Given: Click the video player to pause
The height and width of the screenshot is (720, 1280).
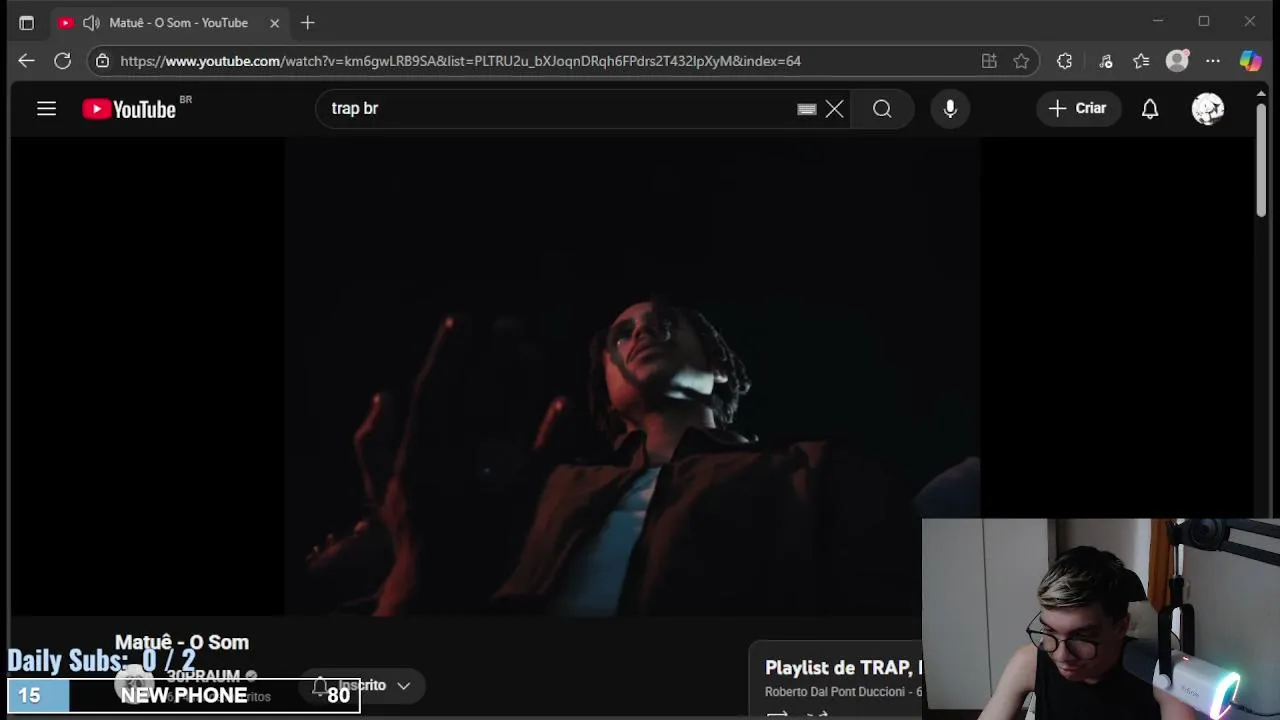Looking at the screenshot, I should 632,375.
